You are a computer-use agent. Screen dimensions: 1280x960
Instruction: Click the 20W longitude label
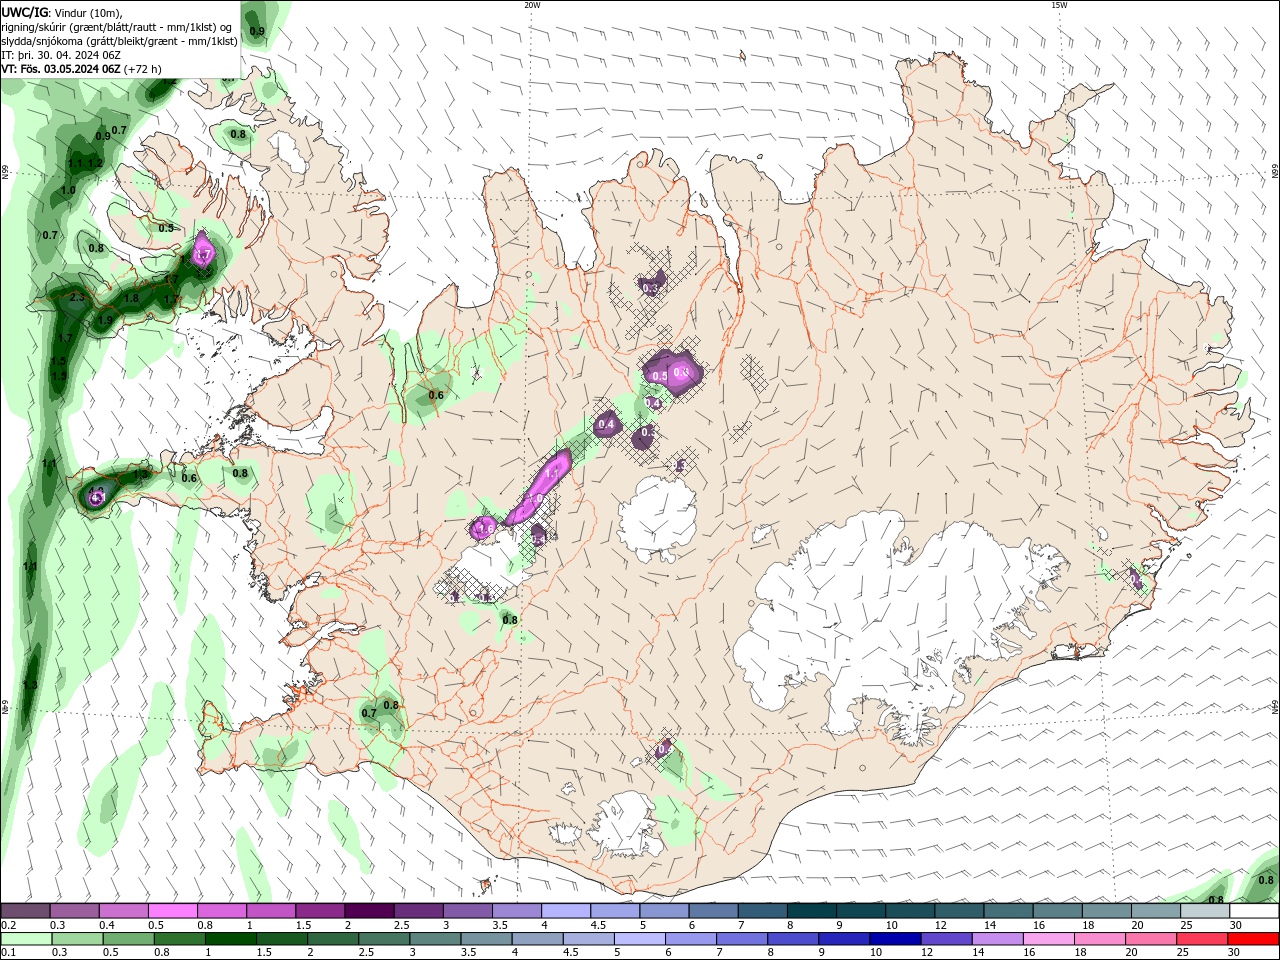532,5
